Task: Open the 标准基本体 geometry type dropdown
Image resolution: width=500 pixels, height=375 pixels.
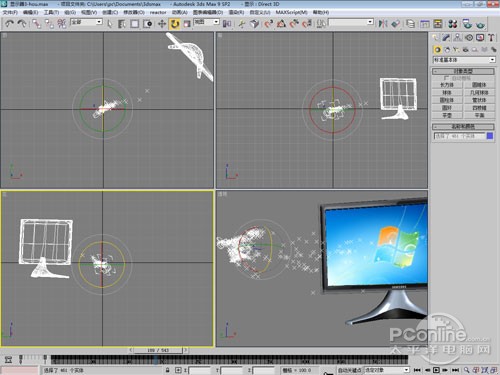Action: click(464, 60)
